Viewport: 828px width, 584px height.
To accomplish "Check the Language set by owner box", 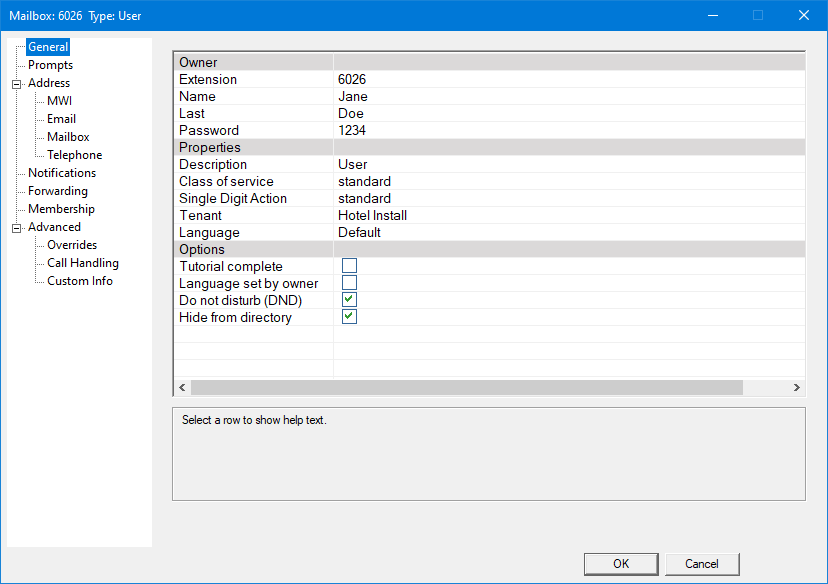I will (x=349, y=283).
